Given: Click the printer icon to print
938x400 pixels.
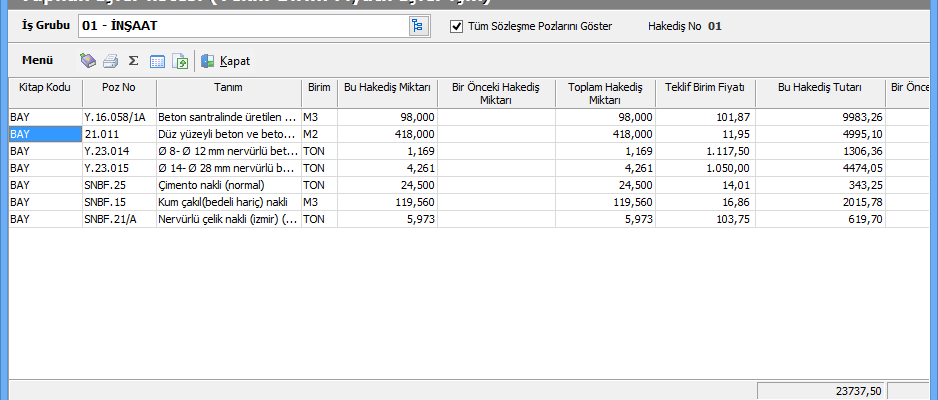Looking at the screenshot, I should pyautogui.click(x=111, y=61).
